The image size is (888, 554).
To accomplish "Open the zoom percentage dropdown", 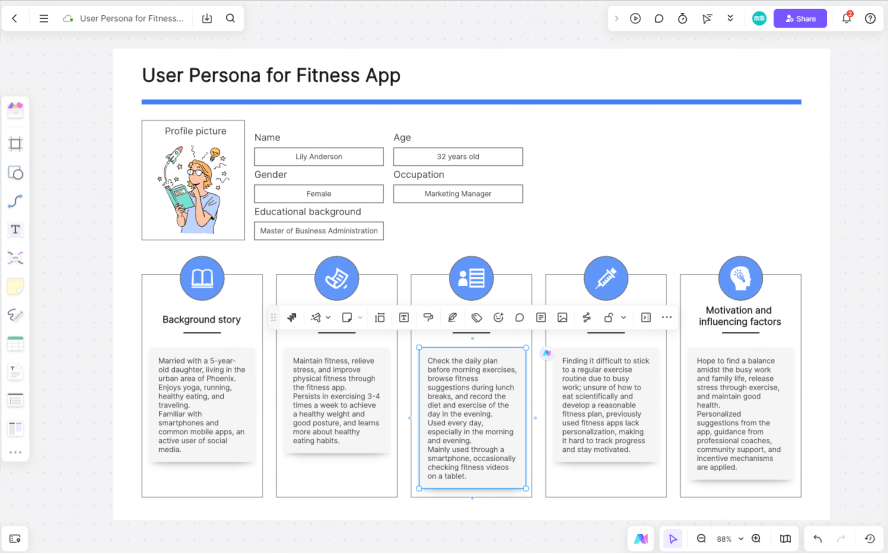I will coord(728,539).
